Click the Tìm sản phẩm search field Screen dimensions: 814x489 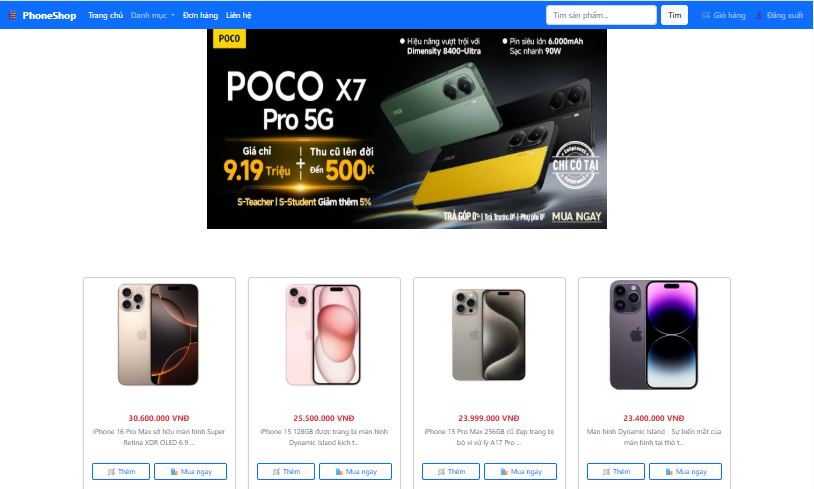tap(601, 16)
